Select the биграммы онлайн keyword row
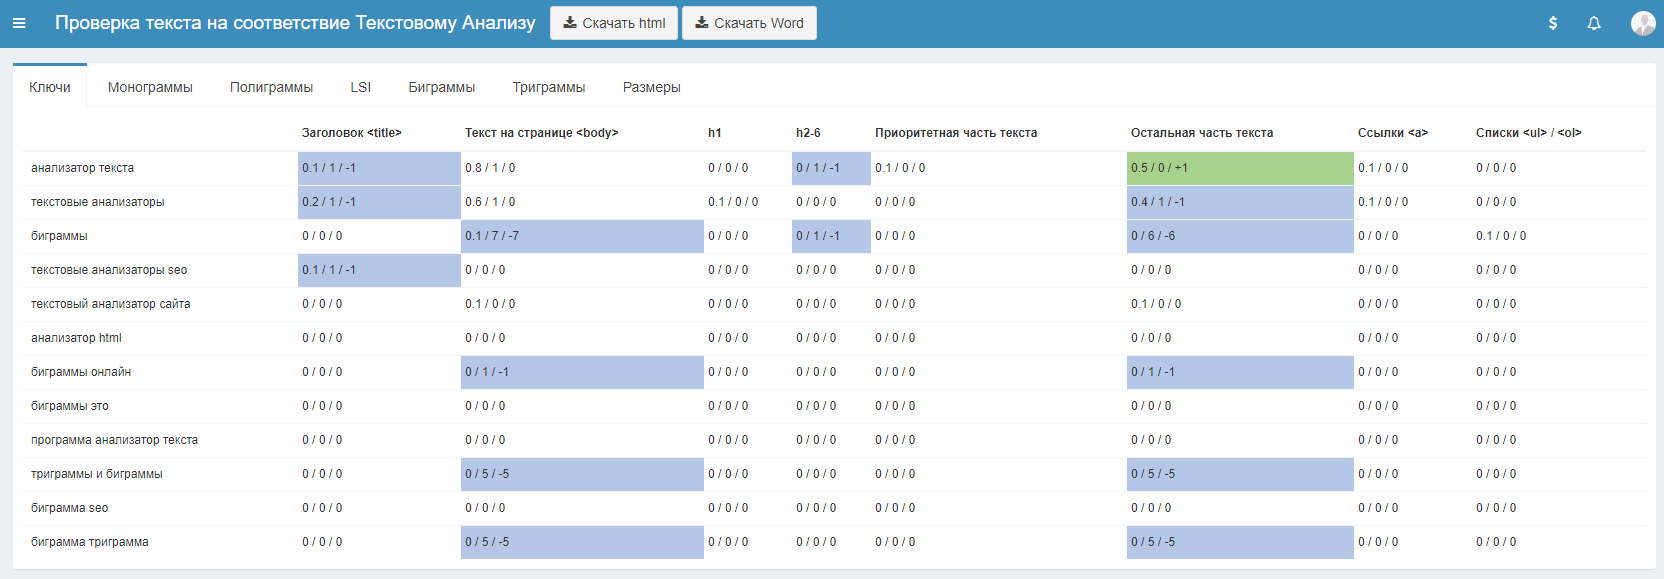Image resolution: width=1664 pixels, height=579 pixels. click(81, 372)
